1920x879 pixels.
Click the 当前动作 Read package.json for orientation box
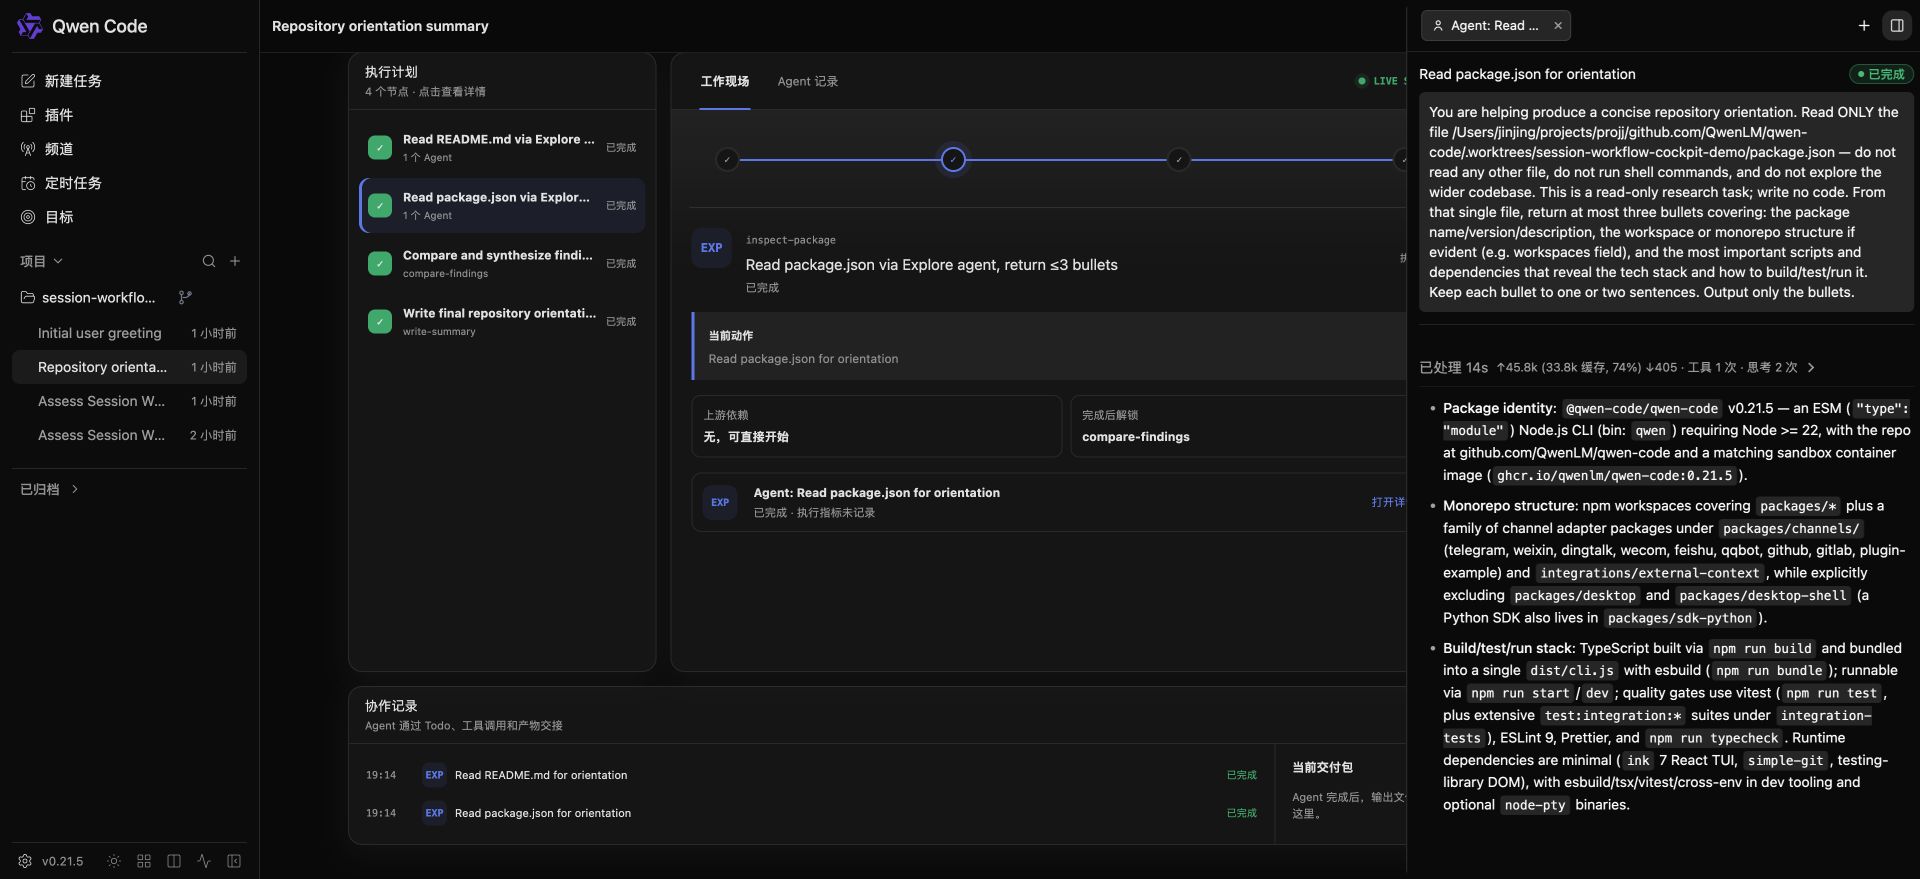1049,346
